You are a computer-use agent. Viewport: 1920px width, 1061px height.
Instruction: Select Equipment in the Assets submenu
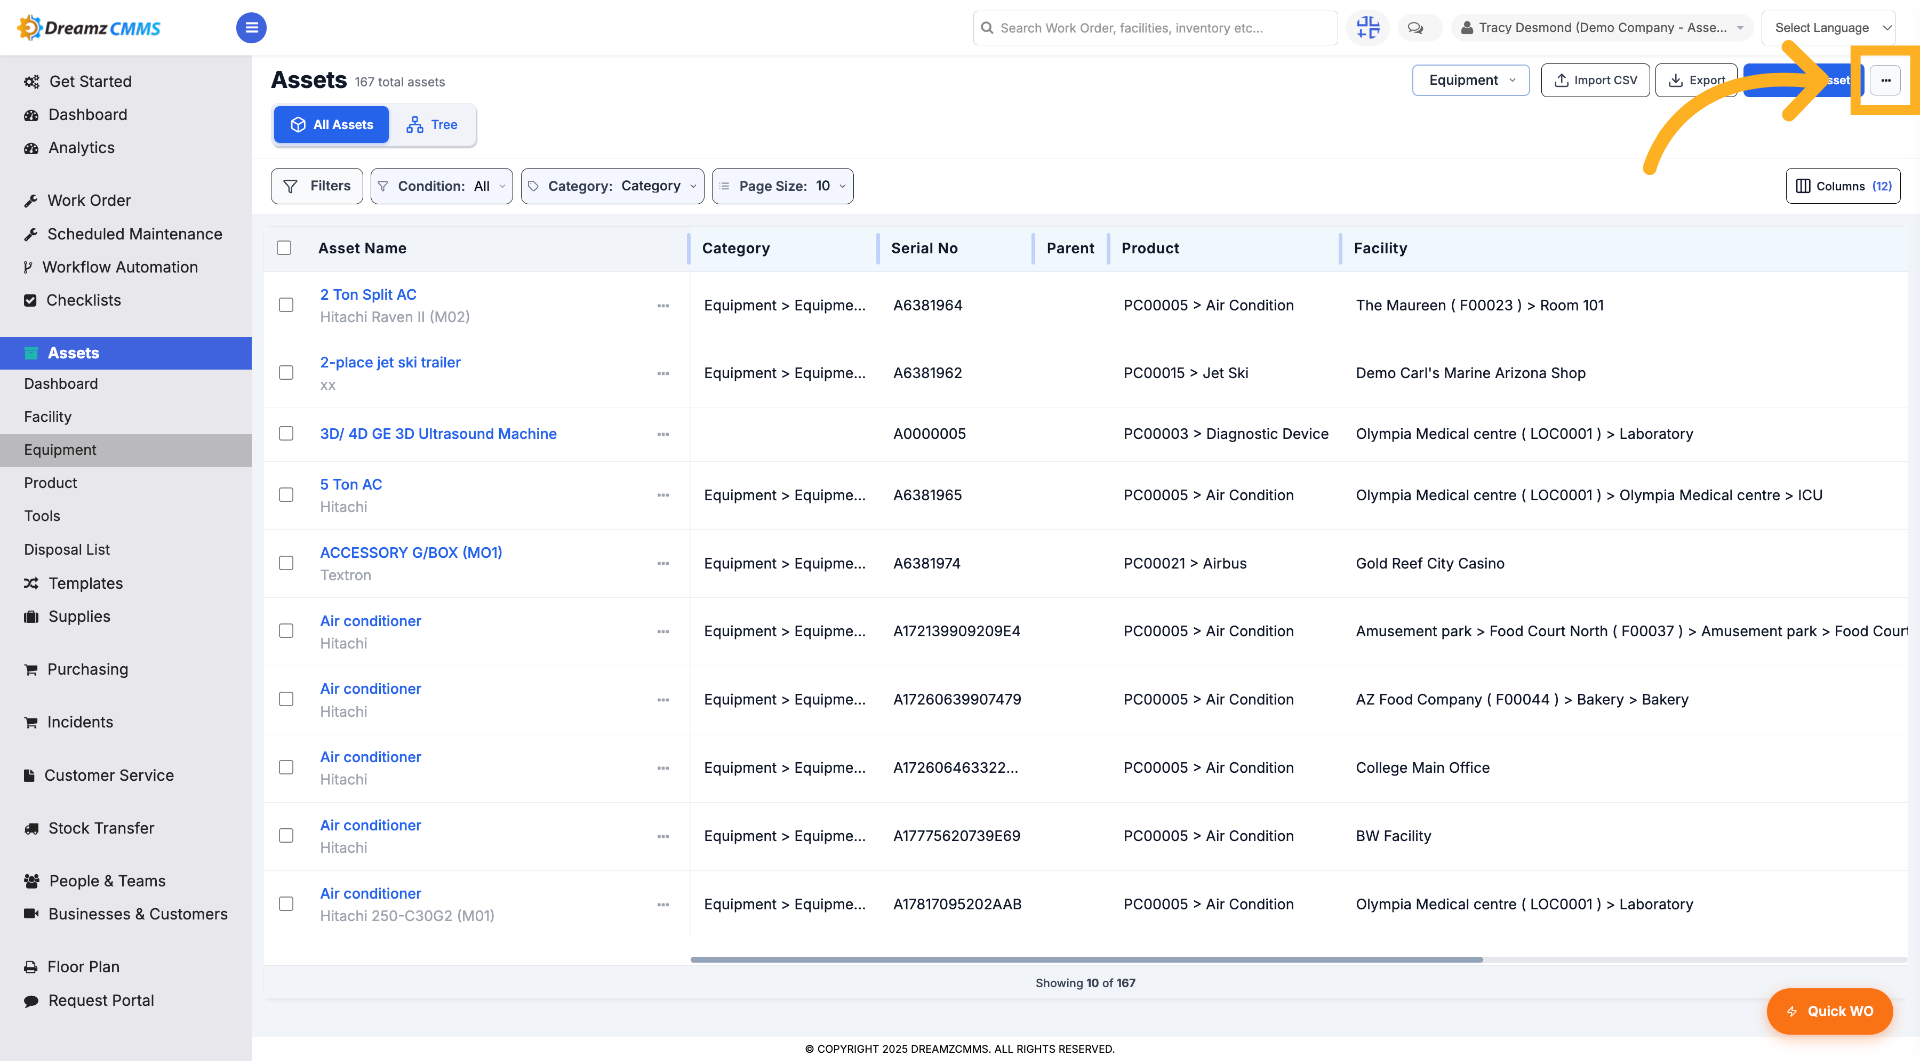coord(126,450)
